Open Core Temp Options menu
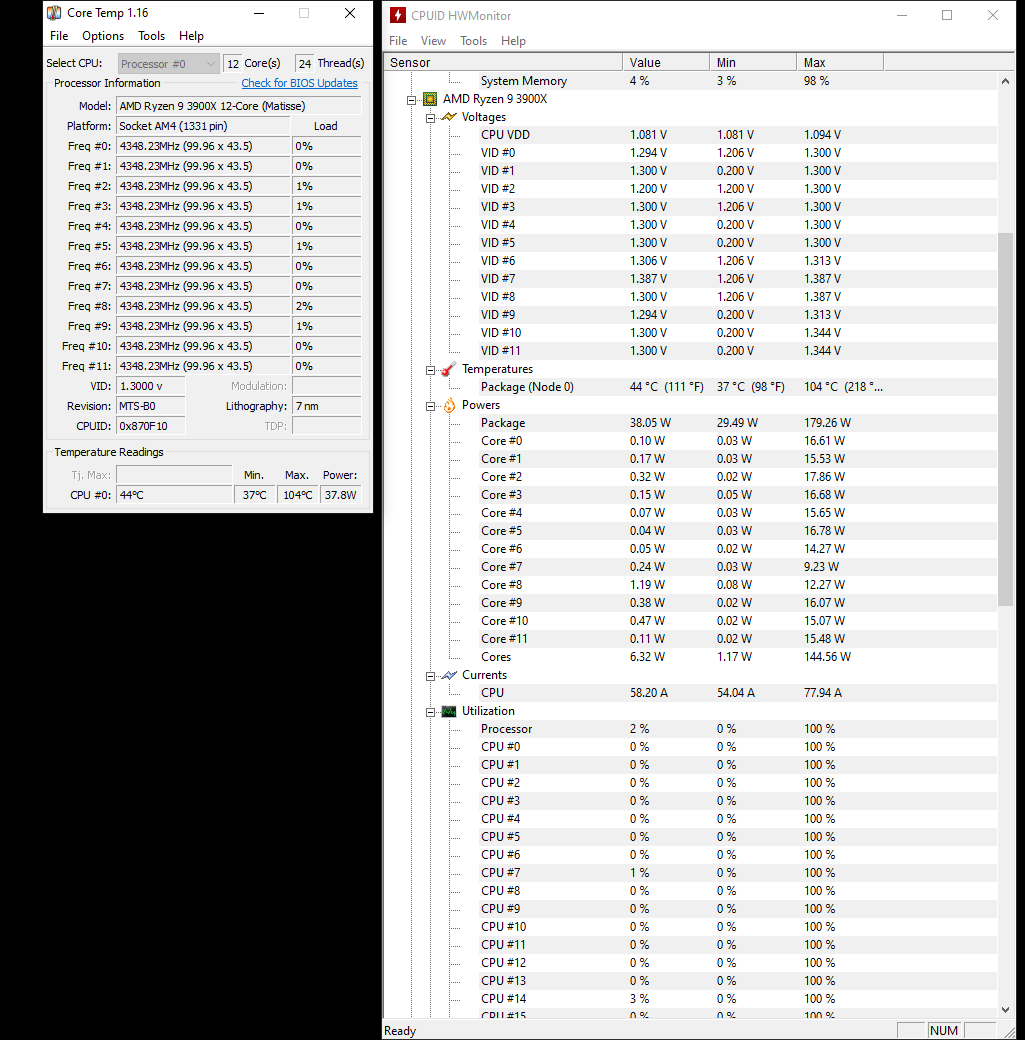Viewport: 1025px width, 1040px height. pyautogui.click(x=103, y=36)
